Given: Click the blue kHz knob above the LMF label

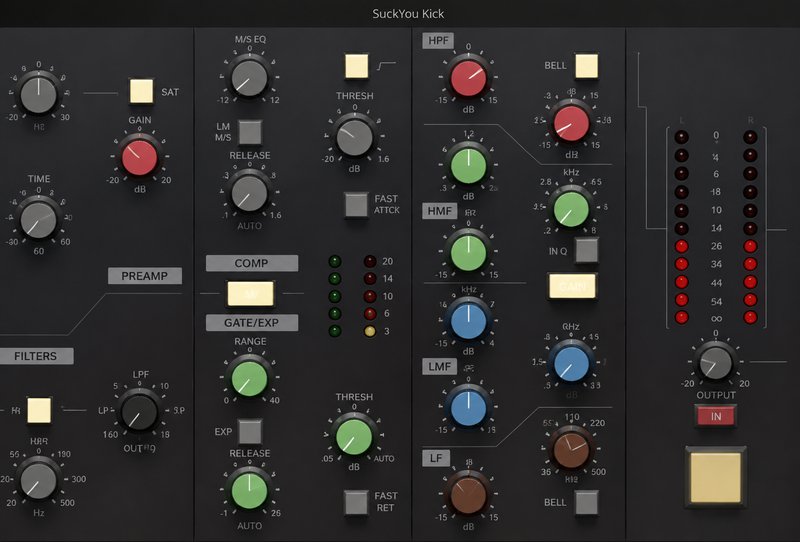Looking at the screenshot, I should click(468, 321).
